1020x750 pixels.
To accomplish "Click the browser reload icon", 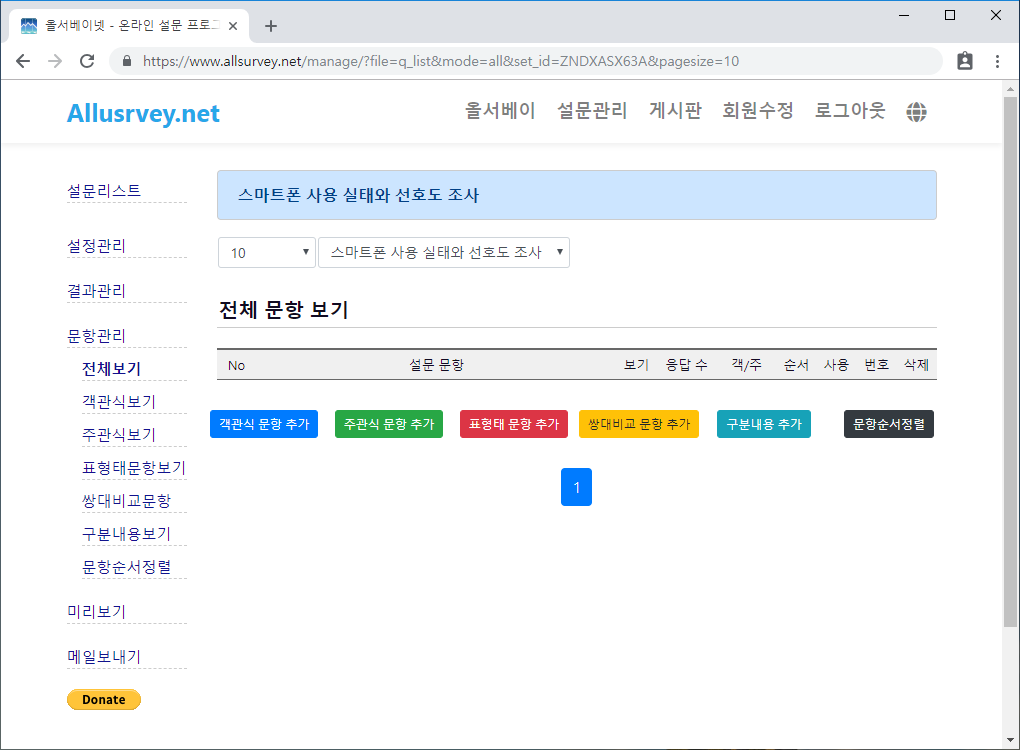I will click(87, 61).
